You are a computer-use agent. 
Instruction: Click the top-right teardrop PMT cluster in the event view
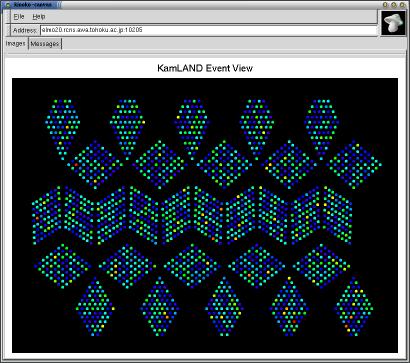321,128
